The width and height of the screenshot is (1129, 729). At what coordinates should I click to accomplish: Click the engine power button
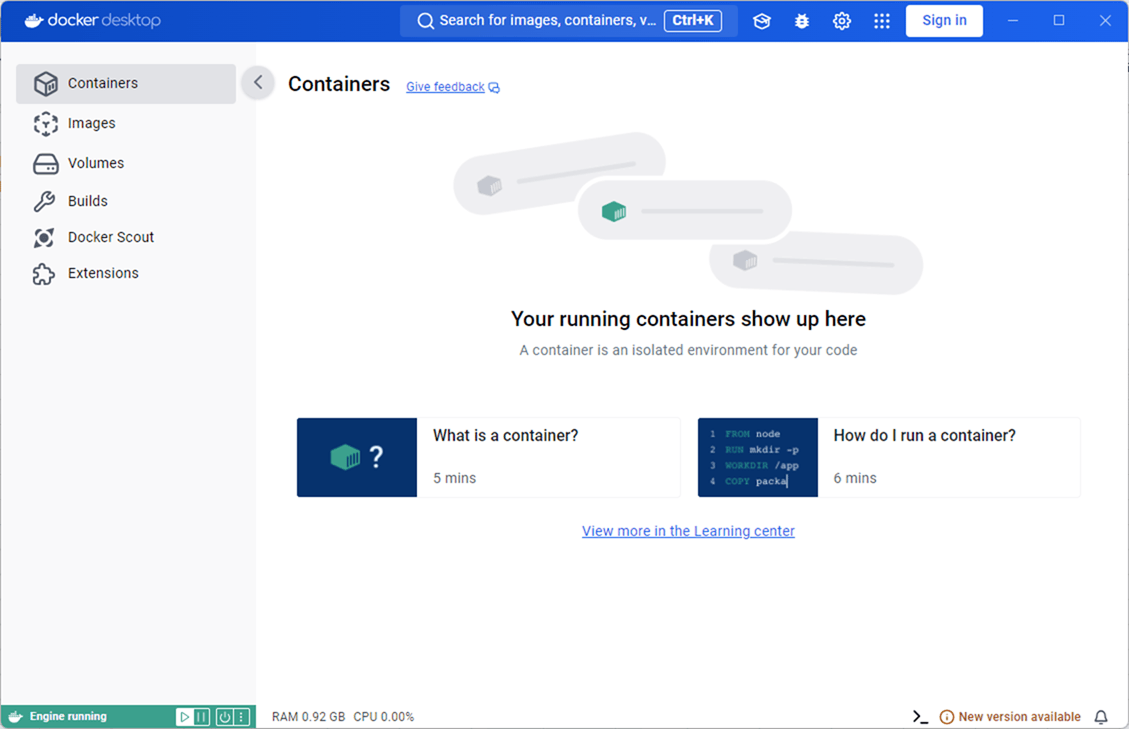point(225,717)
